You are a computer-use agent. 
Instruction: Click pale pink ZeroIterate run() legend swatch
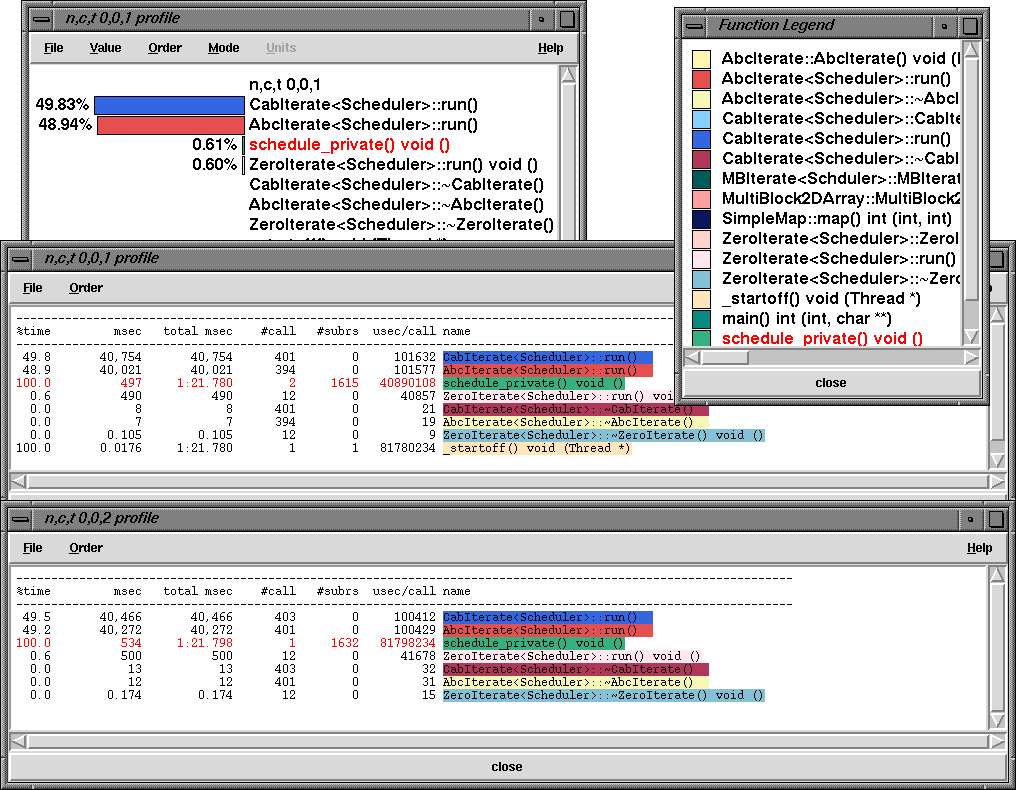[x=701, y=259]
